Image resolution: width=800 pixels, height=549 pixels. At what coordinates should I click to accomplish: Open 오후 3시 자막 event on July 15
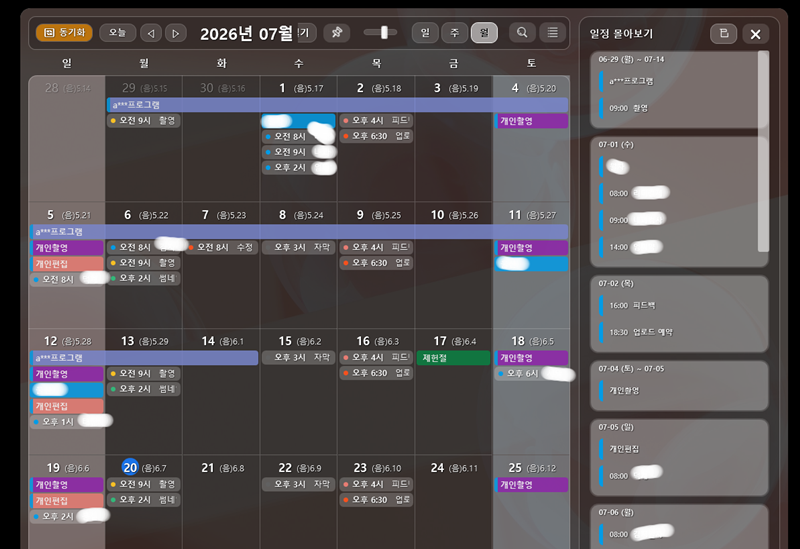point(298,358)
